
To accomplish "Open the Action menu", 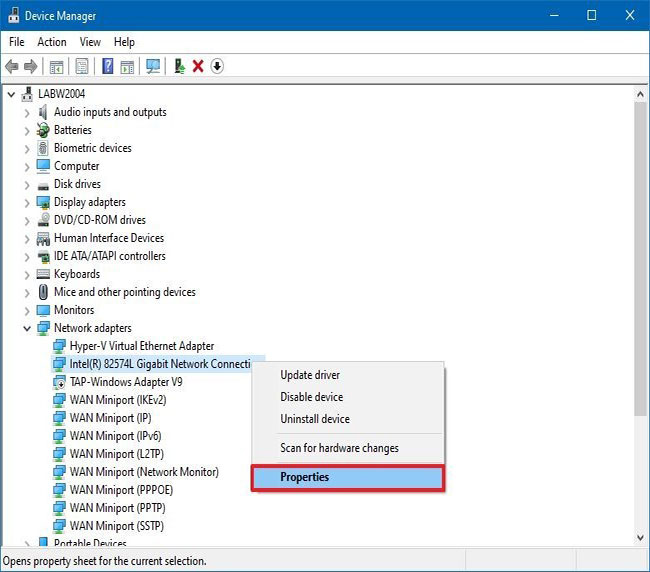I will [51, 42].
